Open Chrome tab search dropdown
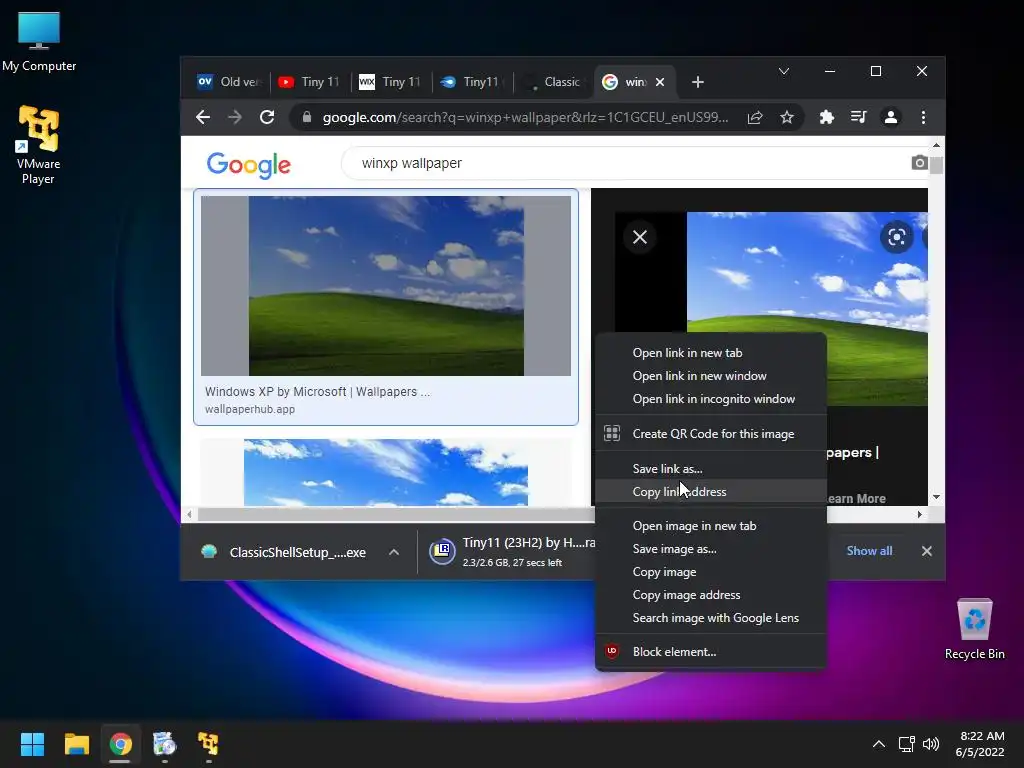The height and width of the screenshot is (768, 1024). (784, 71)
